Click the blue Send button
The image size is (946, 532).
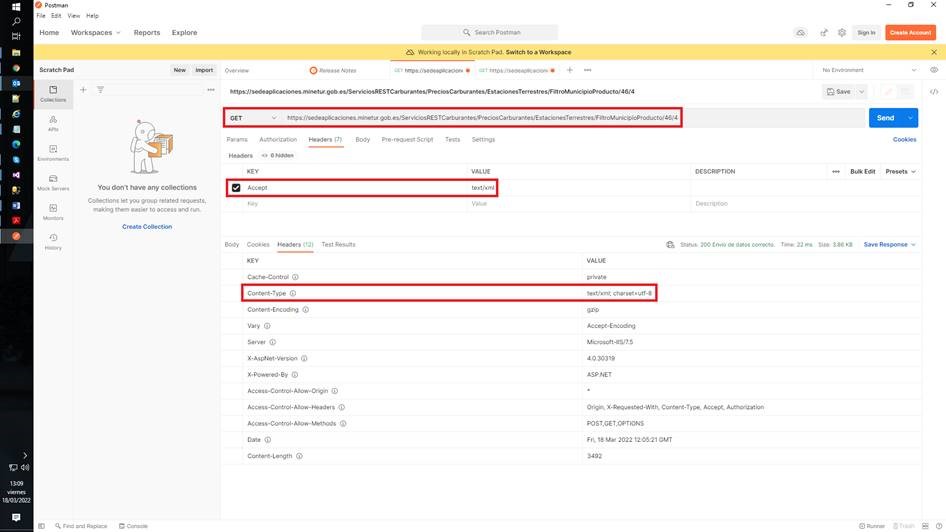(886, 118)
